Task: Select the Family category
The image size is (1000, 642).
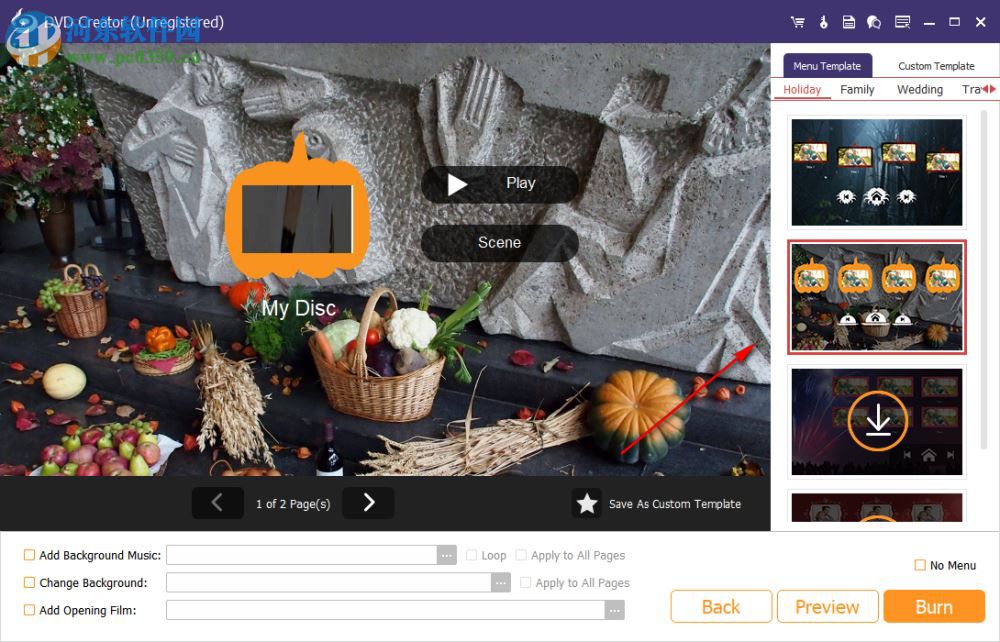Action: click(x=857, y=89)
